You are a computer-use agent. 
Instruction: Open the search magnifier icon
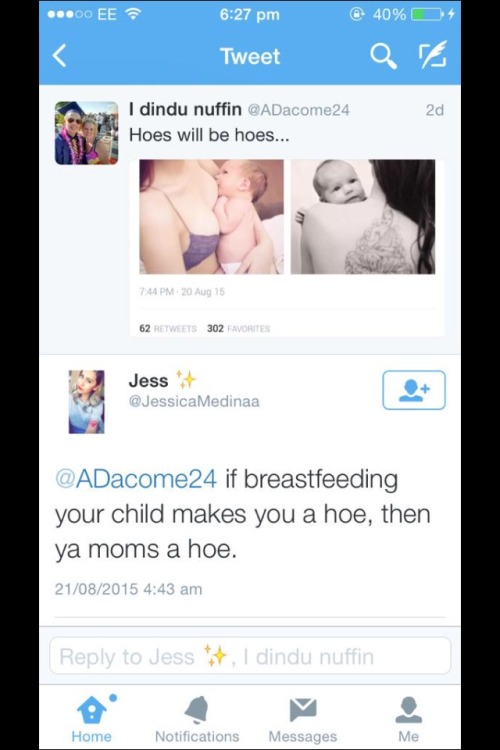(x=383, y=56)
